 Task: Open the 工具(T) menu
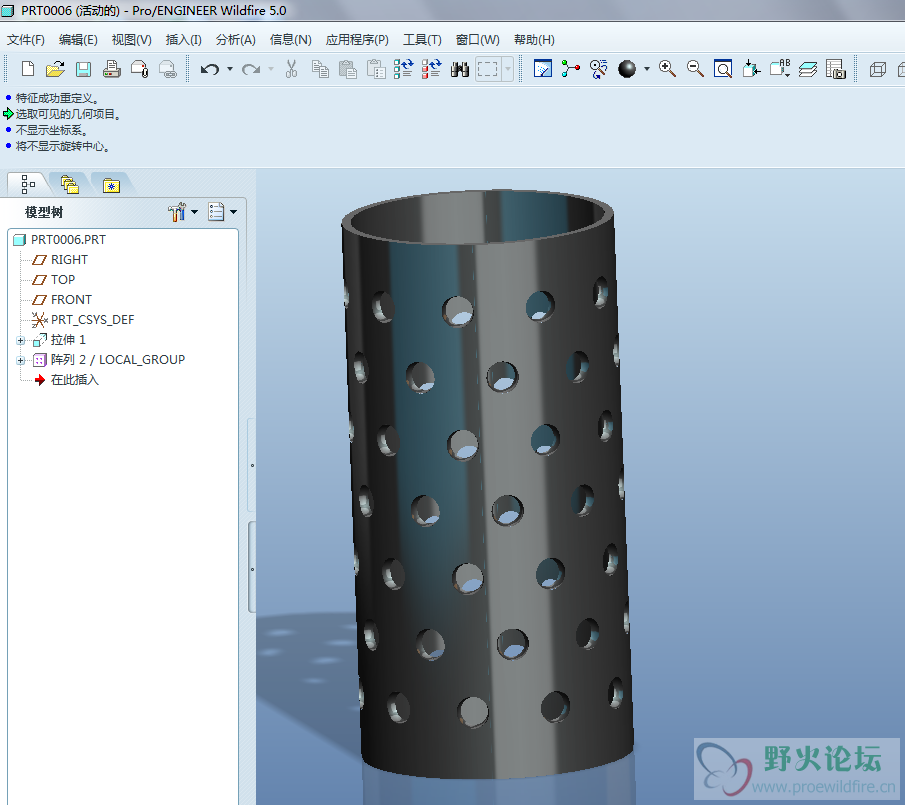click(x=422, y=40)
